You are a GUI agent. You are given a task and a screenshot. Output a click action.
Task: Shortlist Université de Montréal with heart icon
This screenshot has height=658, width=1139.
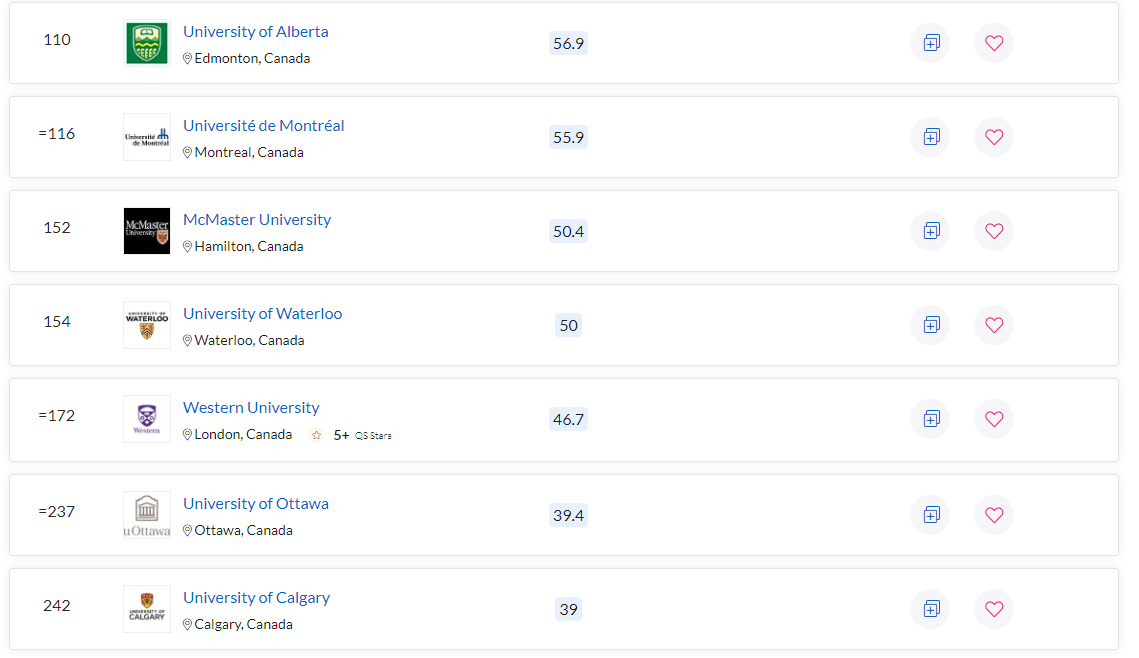[994, 137]
